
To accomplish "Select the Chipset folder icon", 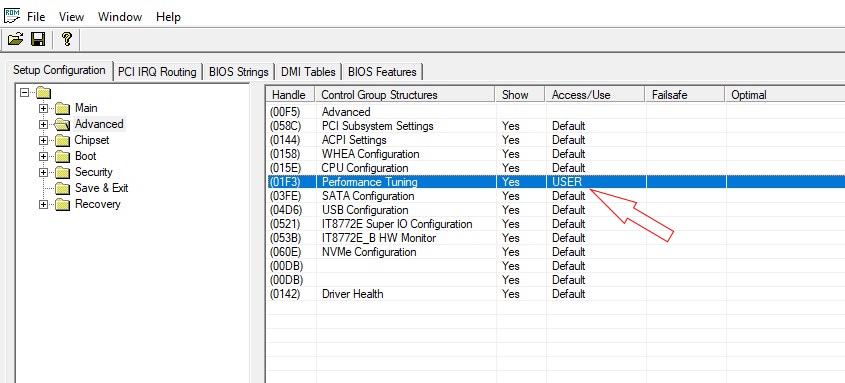I will click(63, 141).
